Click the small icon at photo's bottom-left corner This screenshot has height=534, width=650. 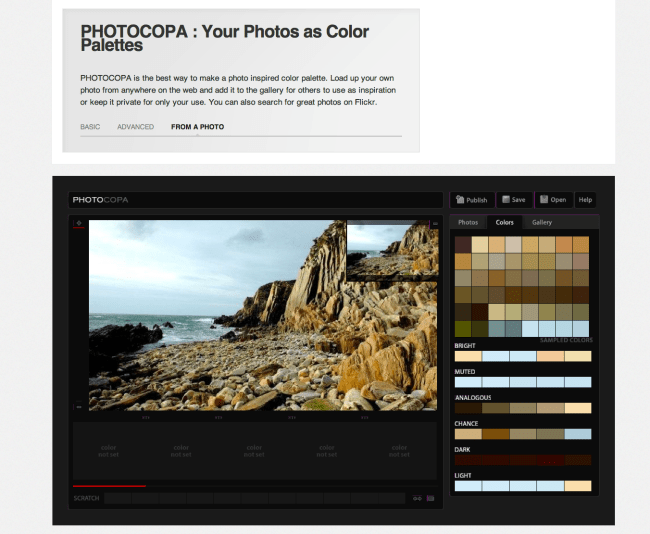(x=79, y=406)
